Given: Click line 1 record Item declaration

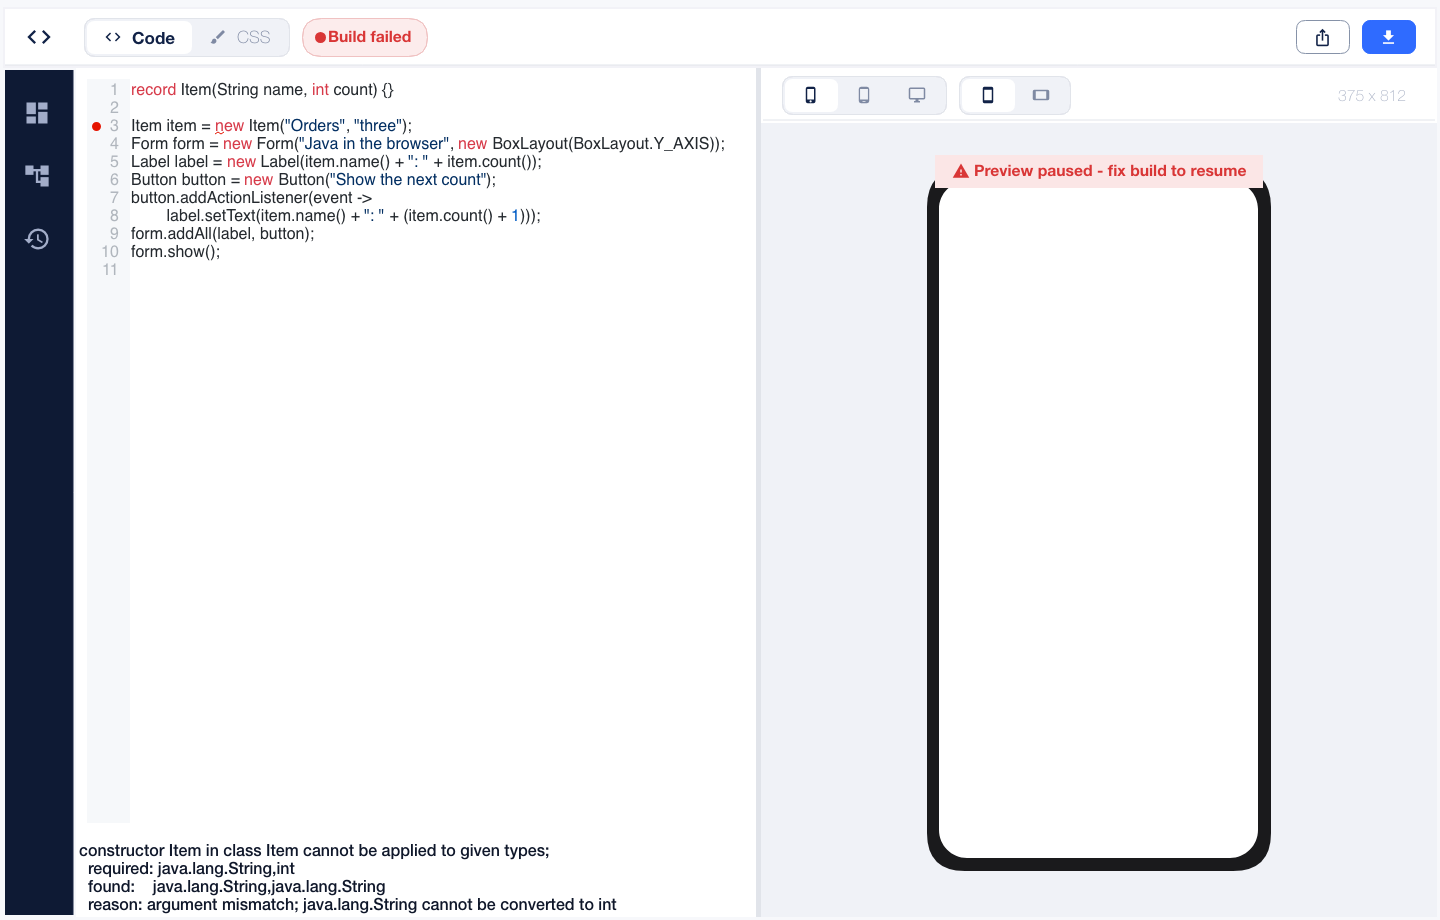Looking at the screenshot, I should 262,90.
